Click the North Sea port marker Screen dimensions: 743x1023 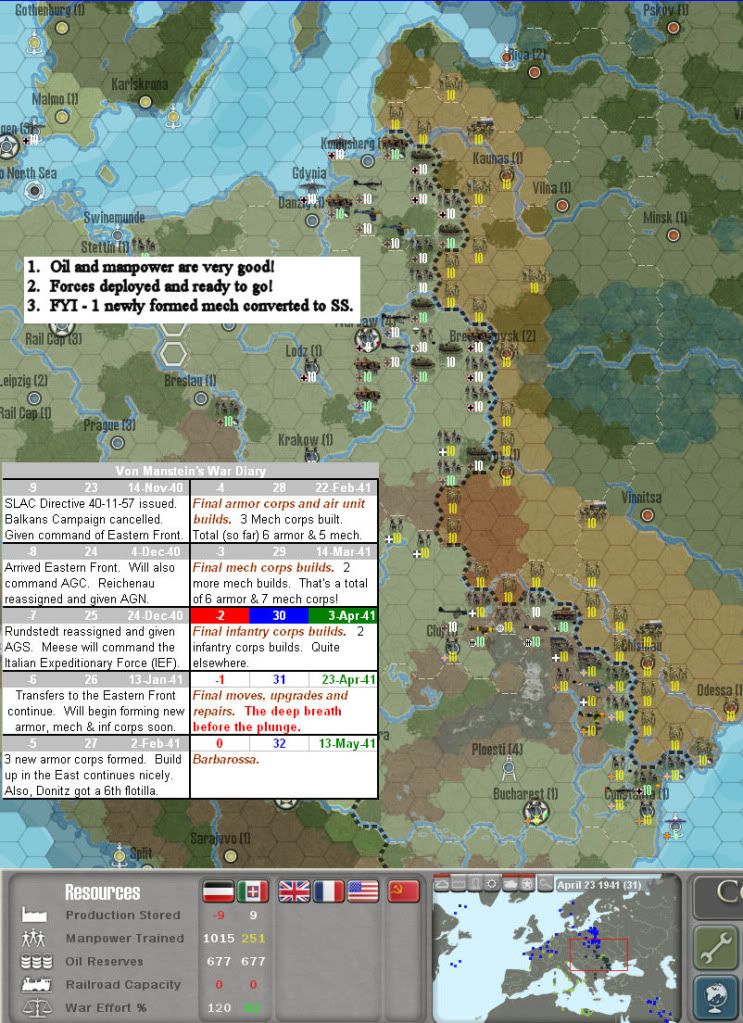tap(34, 191)
